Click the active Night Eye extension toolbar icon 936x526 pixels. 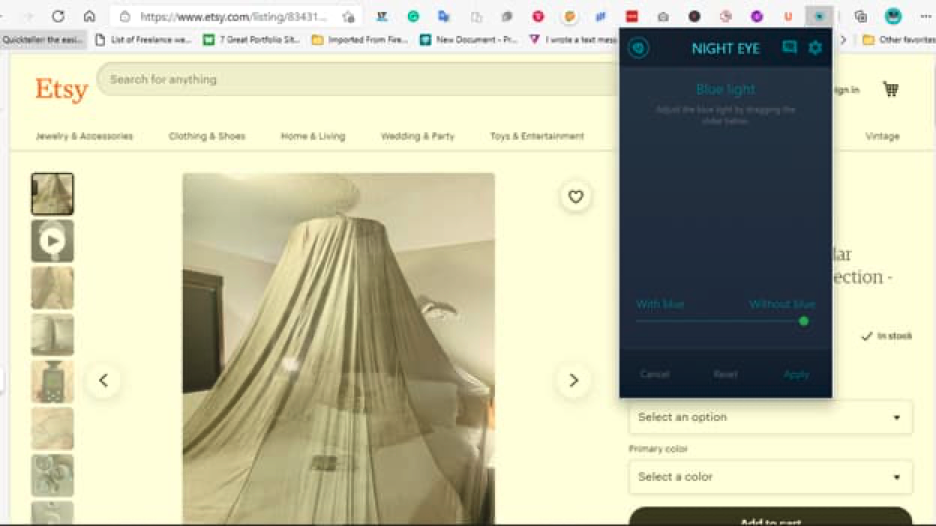coord(819,17)
